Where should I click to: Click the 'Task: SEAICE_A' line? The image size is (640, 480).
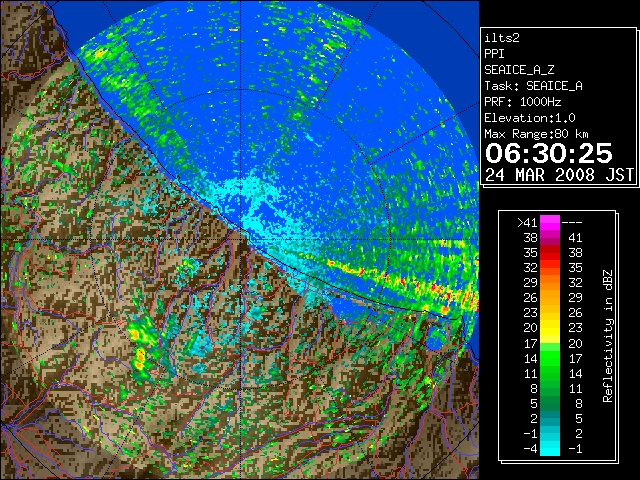click(x=533, y=86)
